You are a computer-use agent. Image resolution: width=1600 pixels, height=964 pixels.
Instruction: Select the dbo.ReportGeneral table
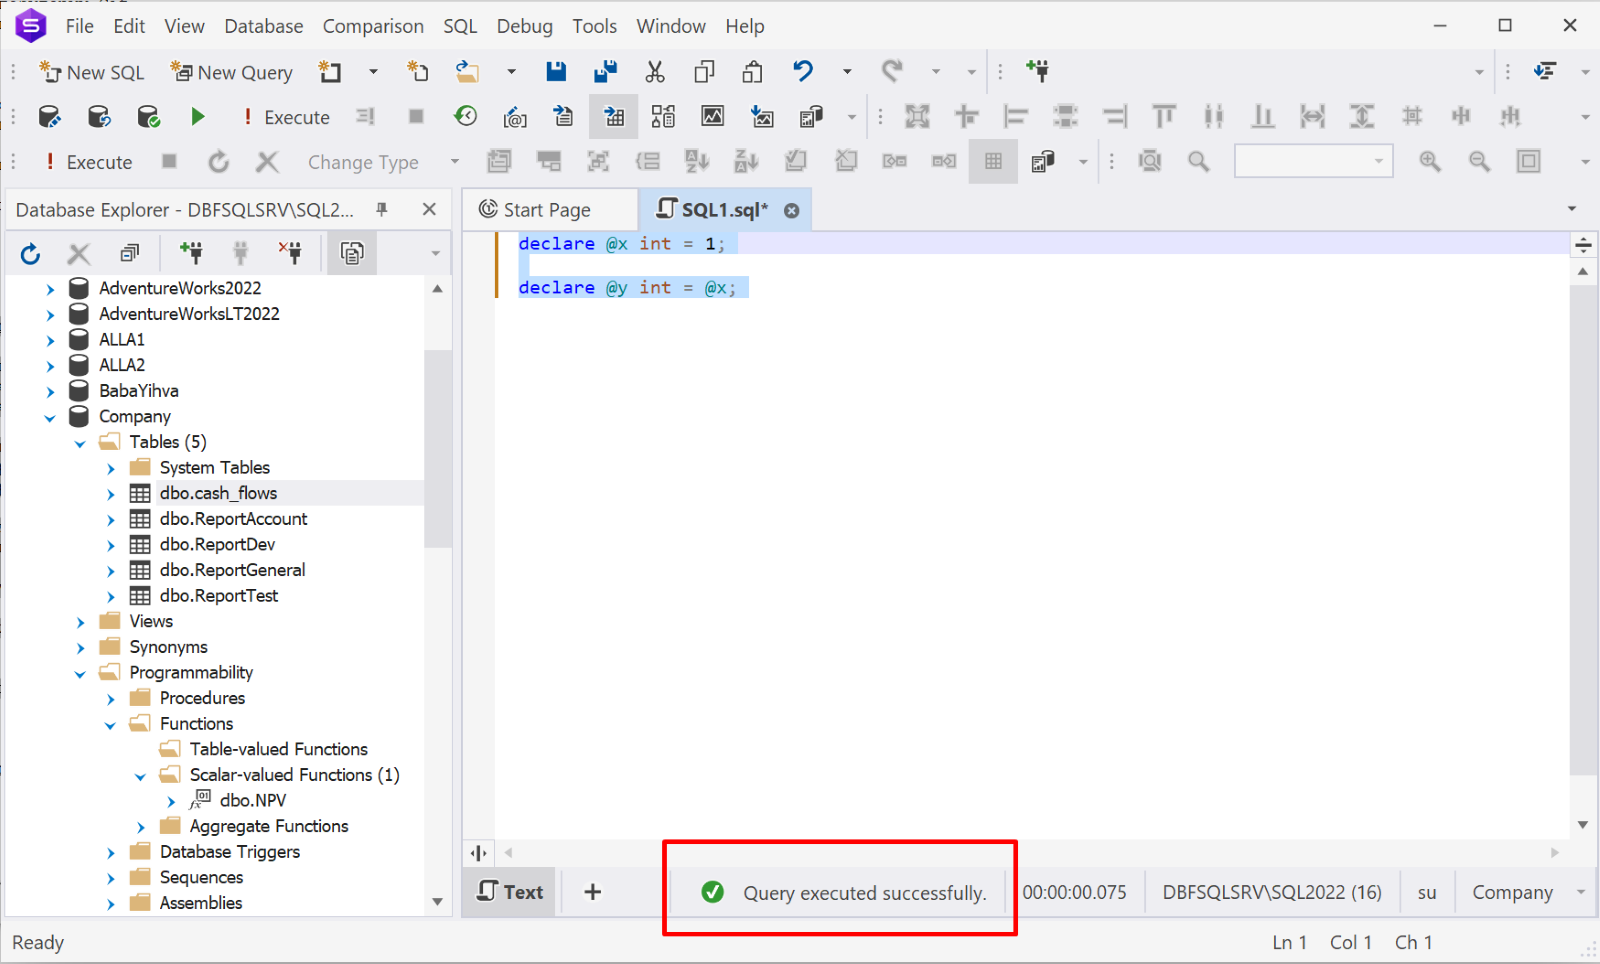pos(232,570)
